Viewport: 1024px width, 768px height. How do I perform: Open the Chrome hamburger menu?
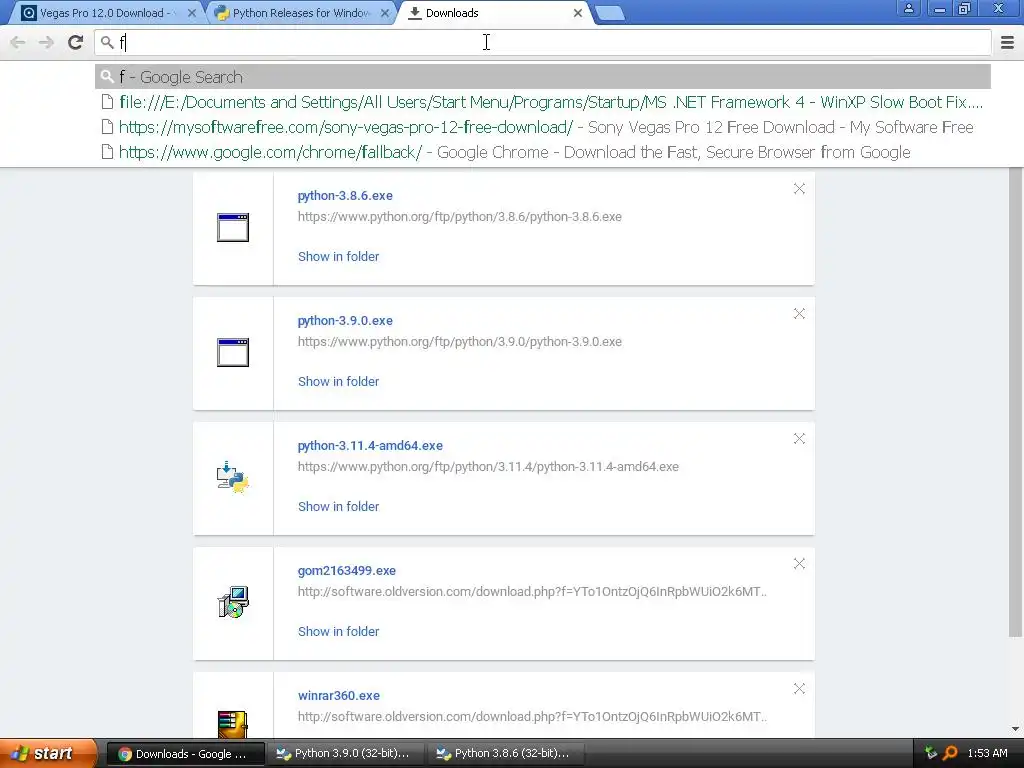(1007, 42)
